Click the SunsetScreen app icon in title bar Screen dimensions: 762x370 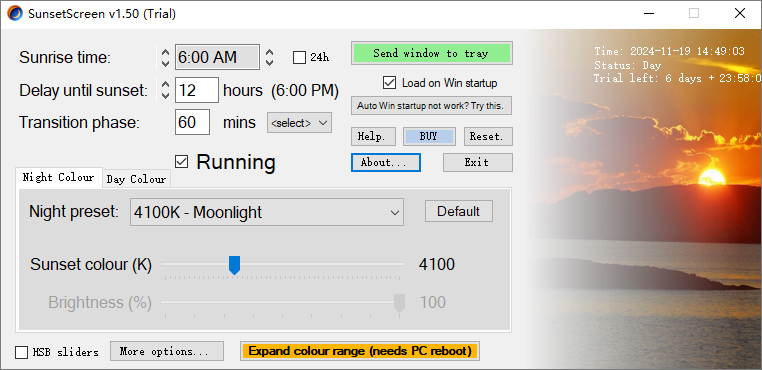15,14
